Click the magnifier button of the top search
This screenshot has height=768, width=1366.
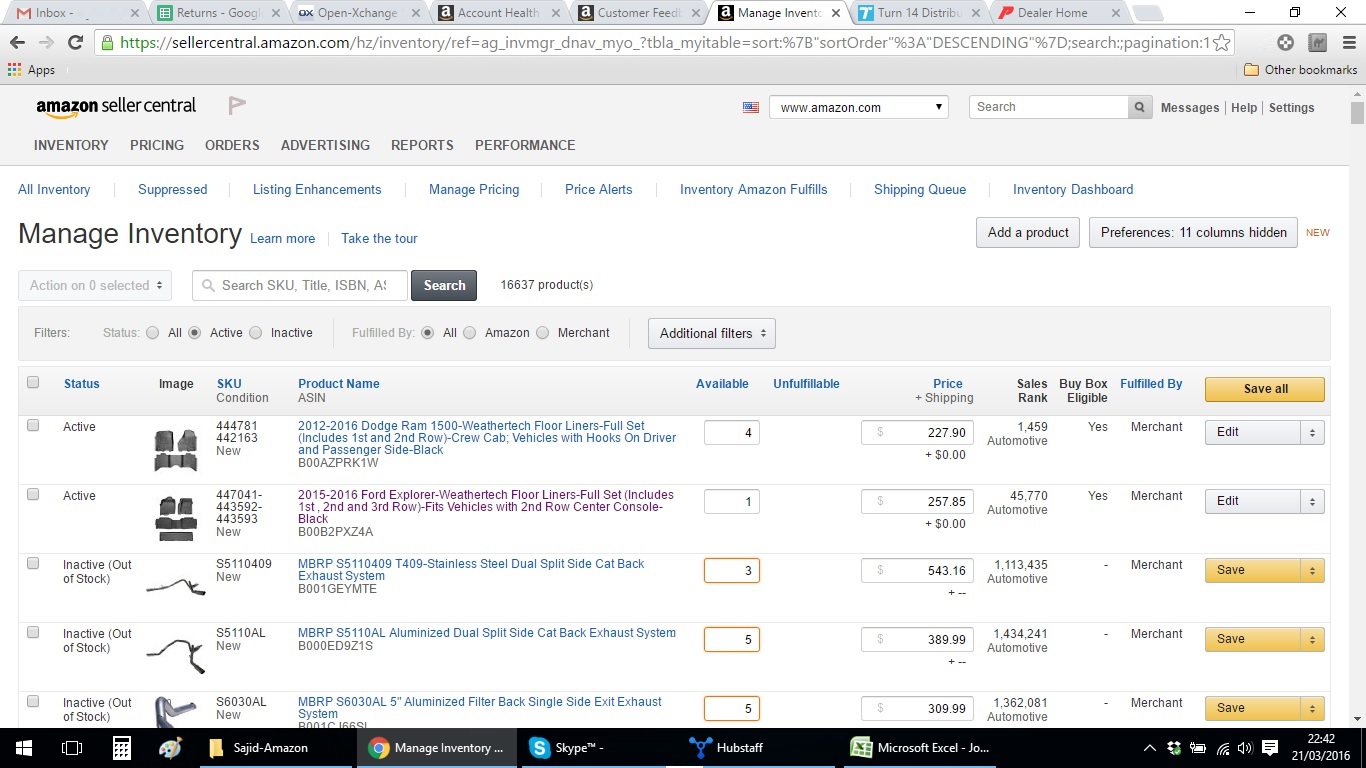[1139, 107]
